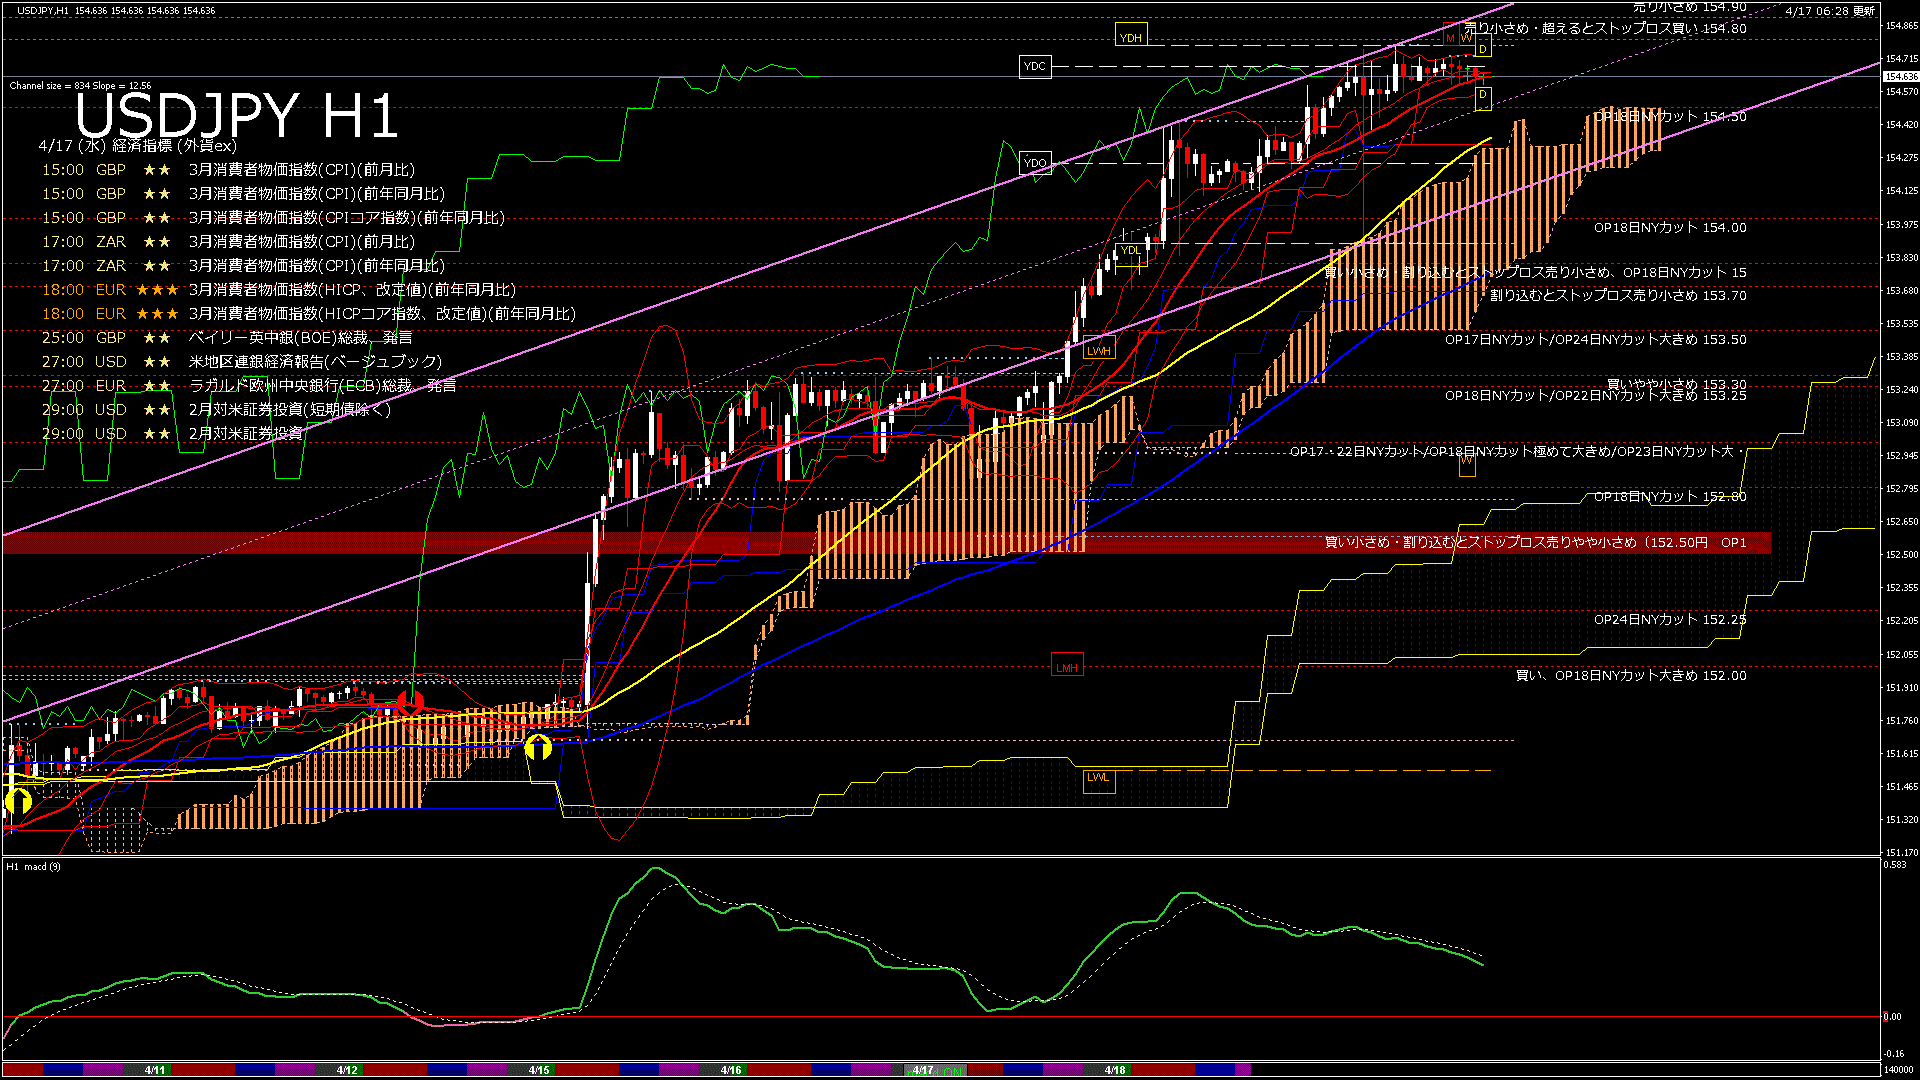1920x1080 pixels.
Task: Select the orange LWL level tag
Action: [1098, 778]
